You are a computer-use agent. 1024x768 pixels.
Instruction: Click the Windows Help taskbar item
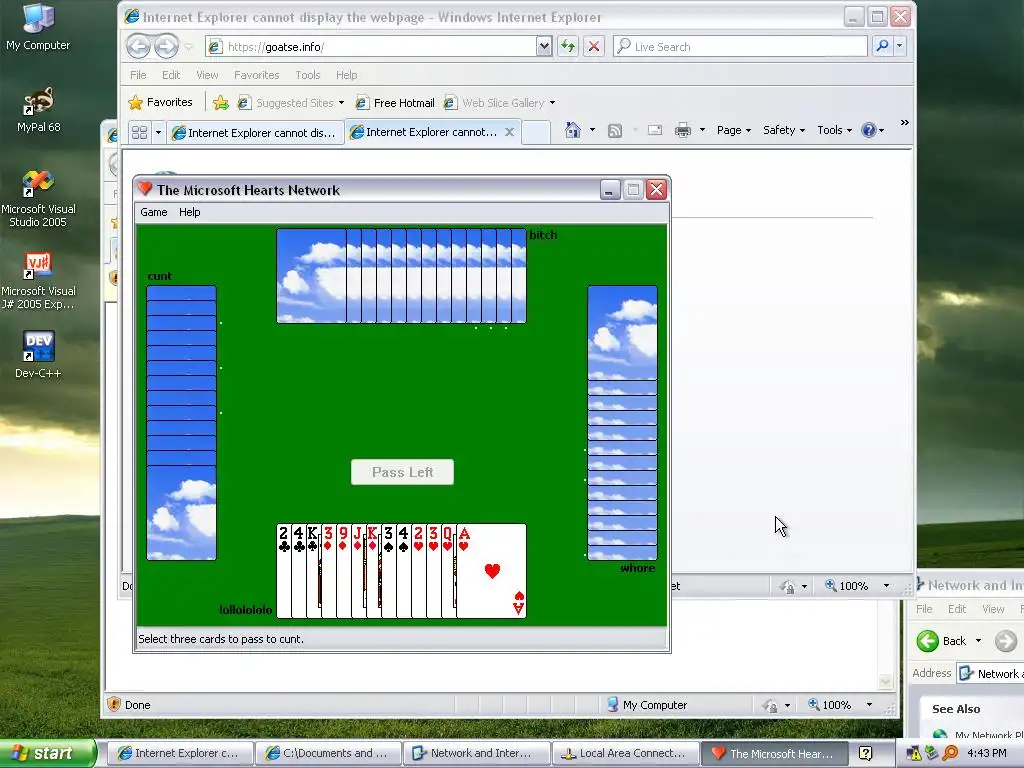coord(865,754)
